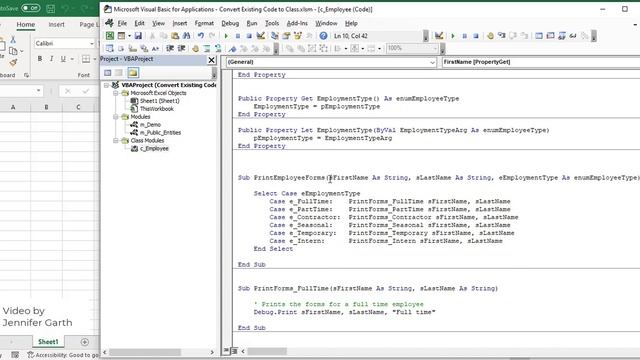Open the Calibri font dropdown in Excel
The image size is (640, 360).
pyautogui.click(x=91, y=43)
